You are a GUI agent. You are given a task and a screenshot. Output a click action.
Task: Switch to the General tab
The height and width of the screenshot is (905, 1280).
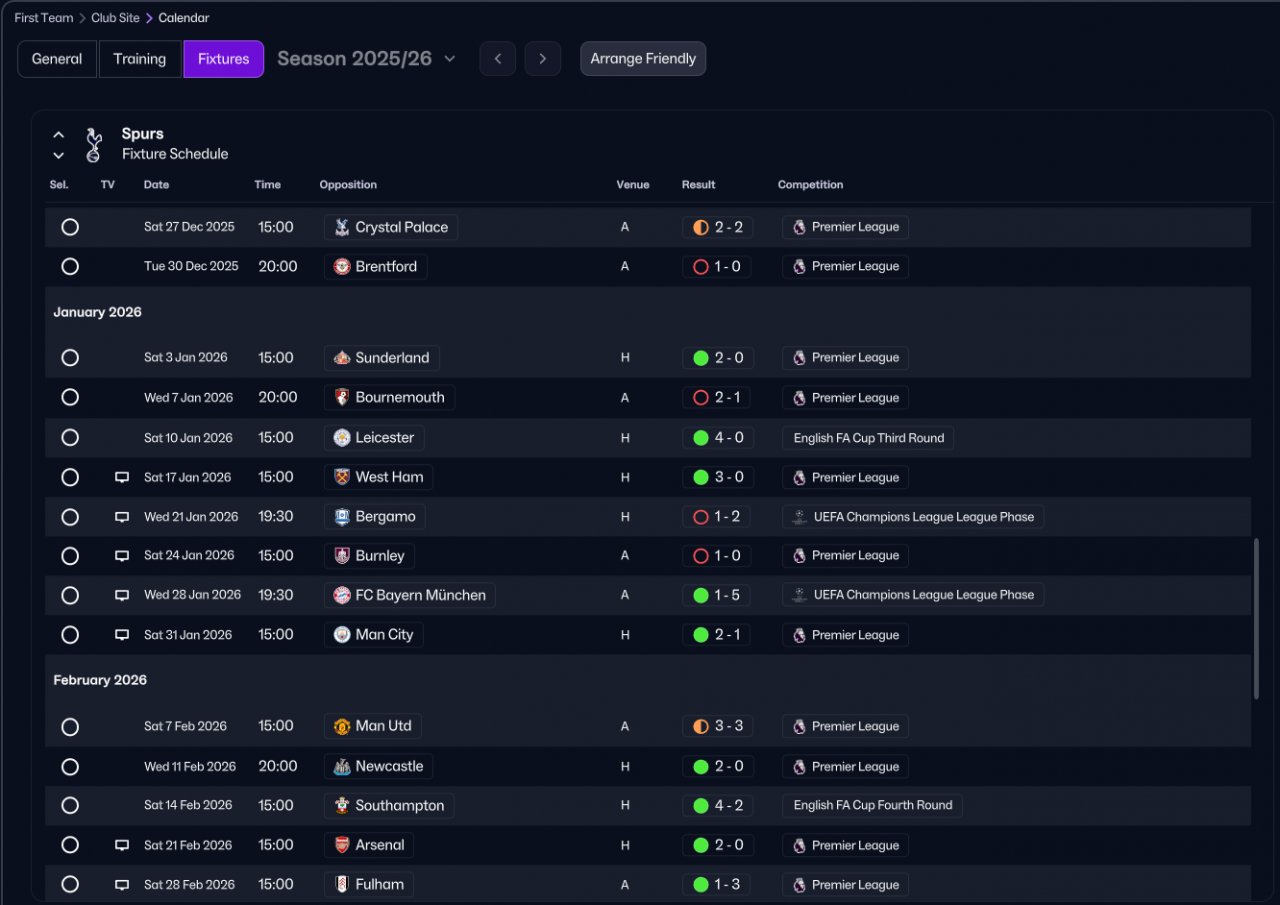click(57, 59)
